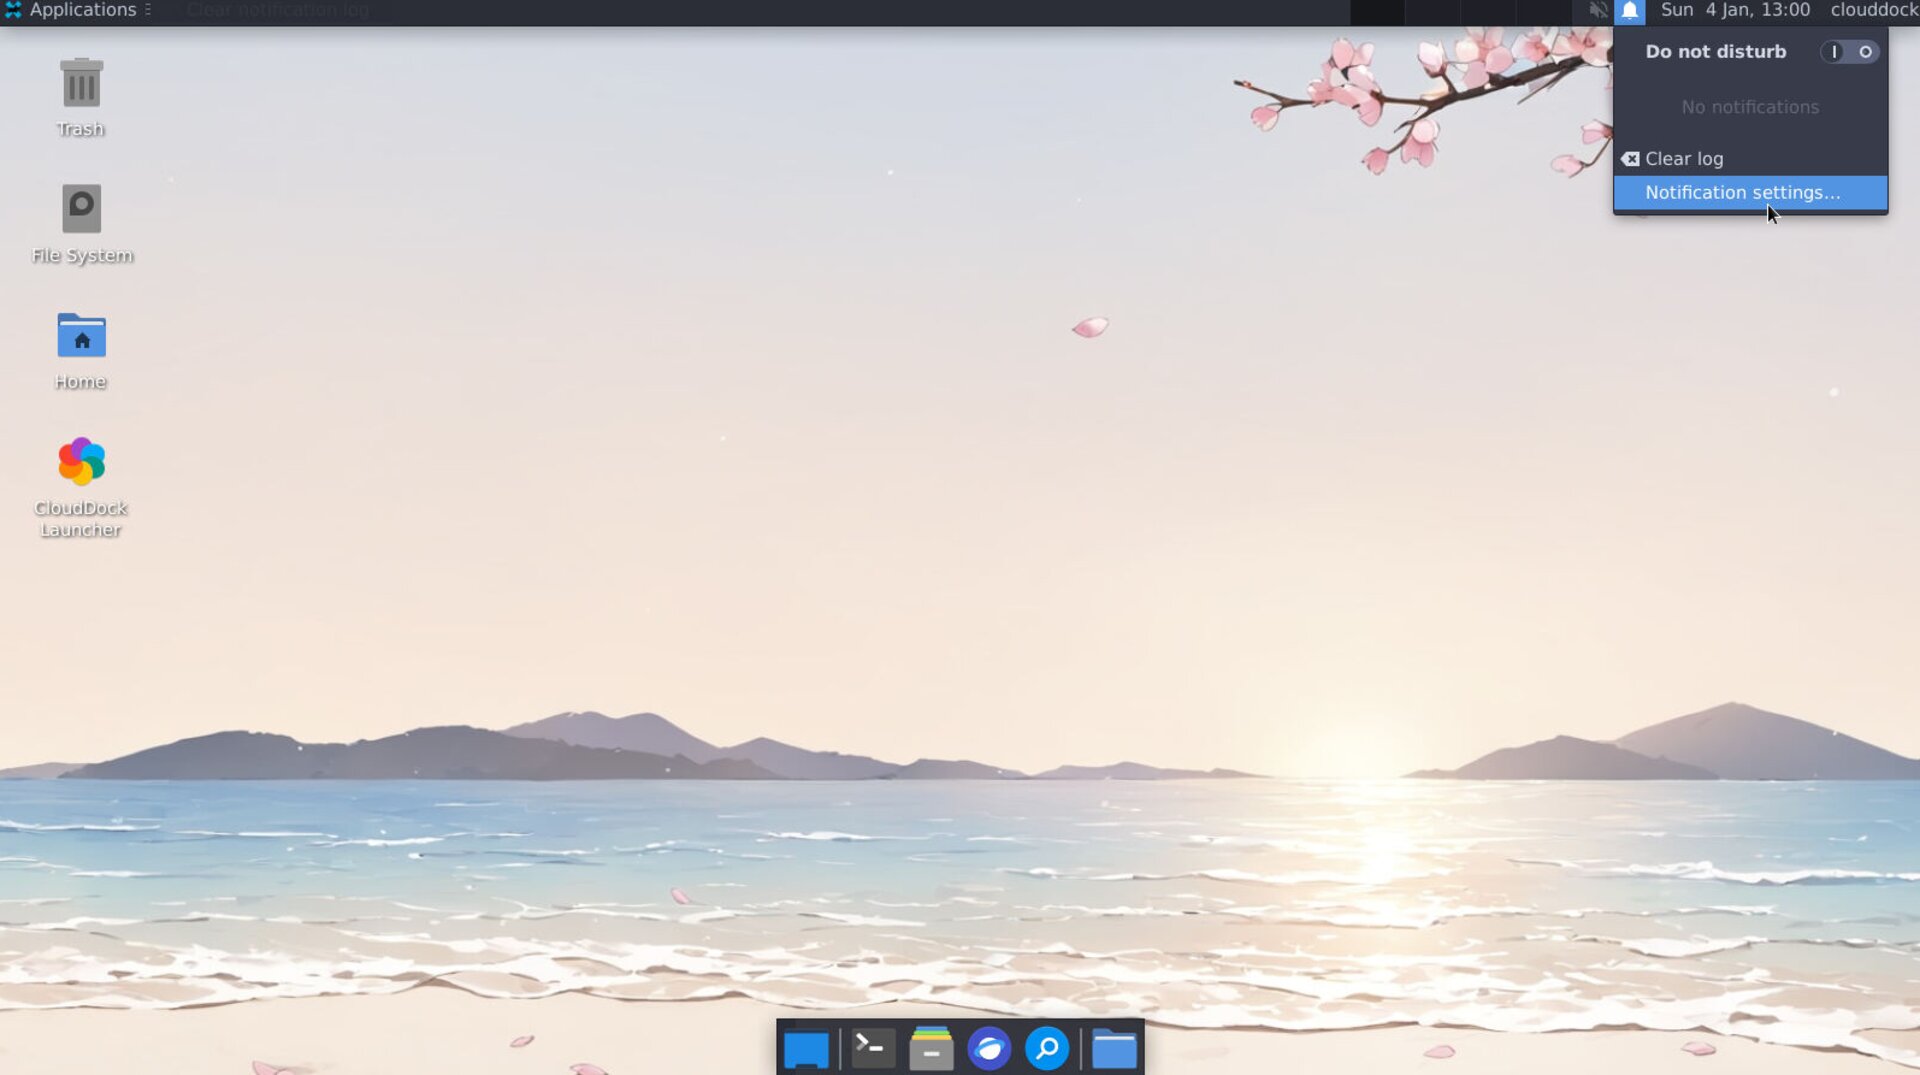This screenshot has width=1920, height=1075.
Task: Open the file manager drawer icon in dock
Action: pyautogui.click(x=931, y=1049)
